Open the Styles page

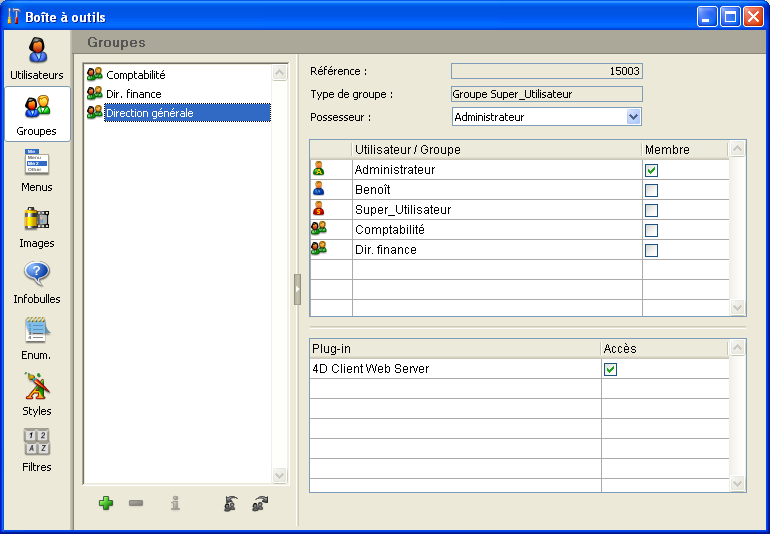[x=37, y=394]
